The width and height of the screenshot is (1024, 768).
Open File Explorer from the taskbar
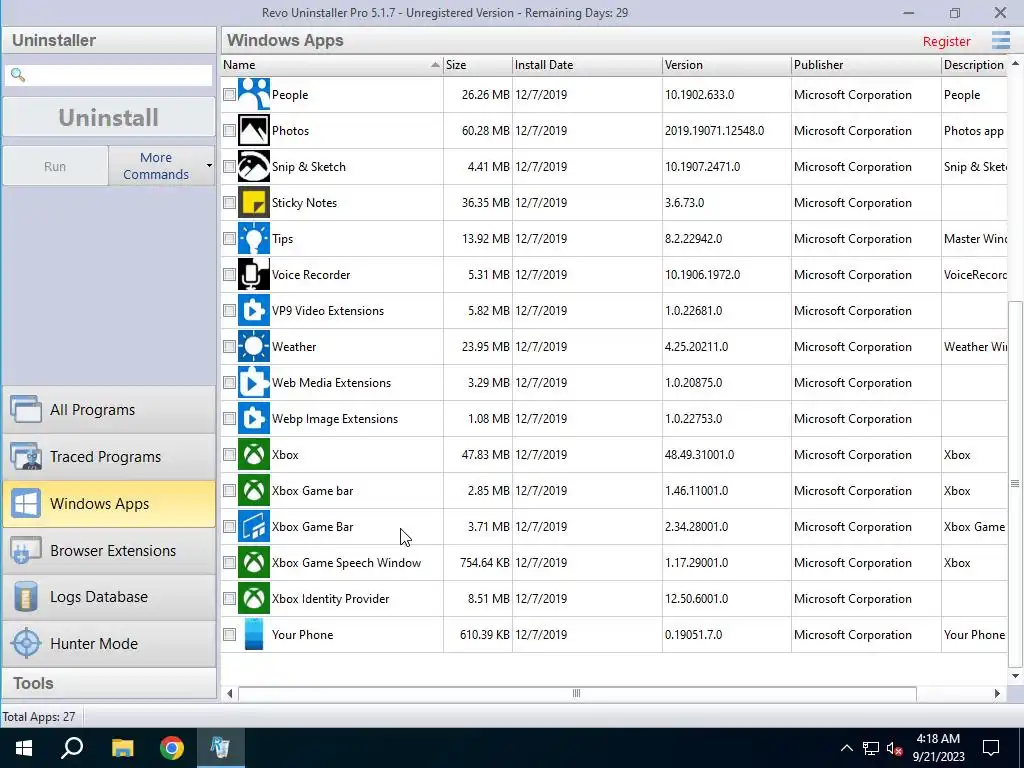coord(122,748)
